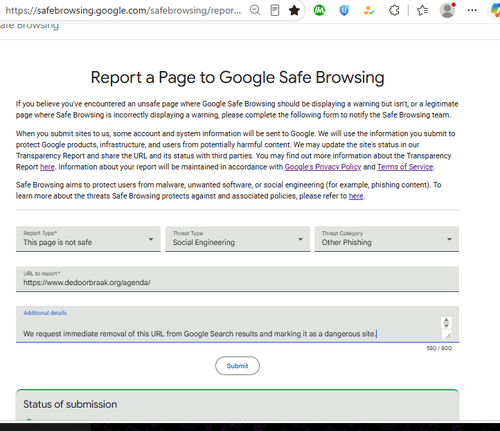
Task: Open the Extensions puzzle piece icon
Action: click(x=394, y=11)
